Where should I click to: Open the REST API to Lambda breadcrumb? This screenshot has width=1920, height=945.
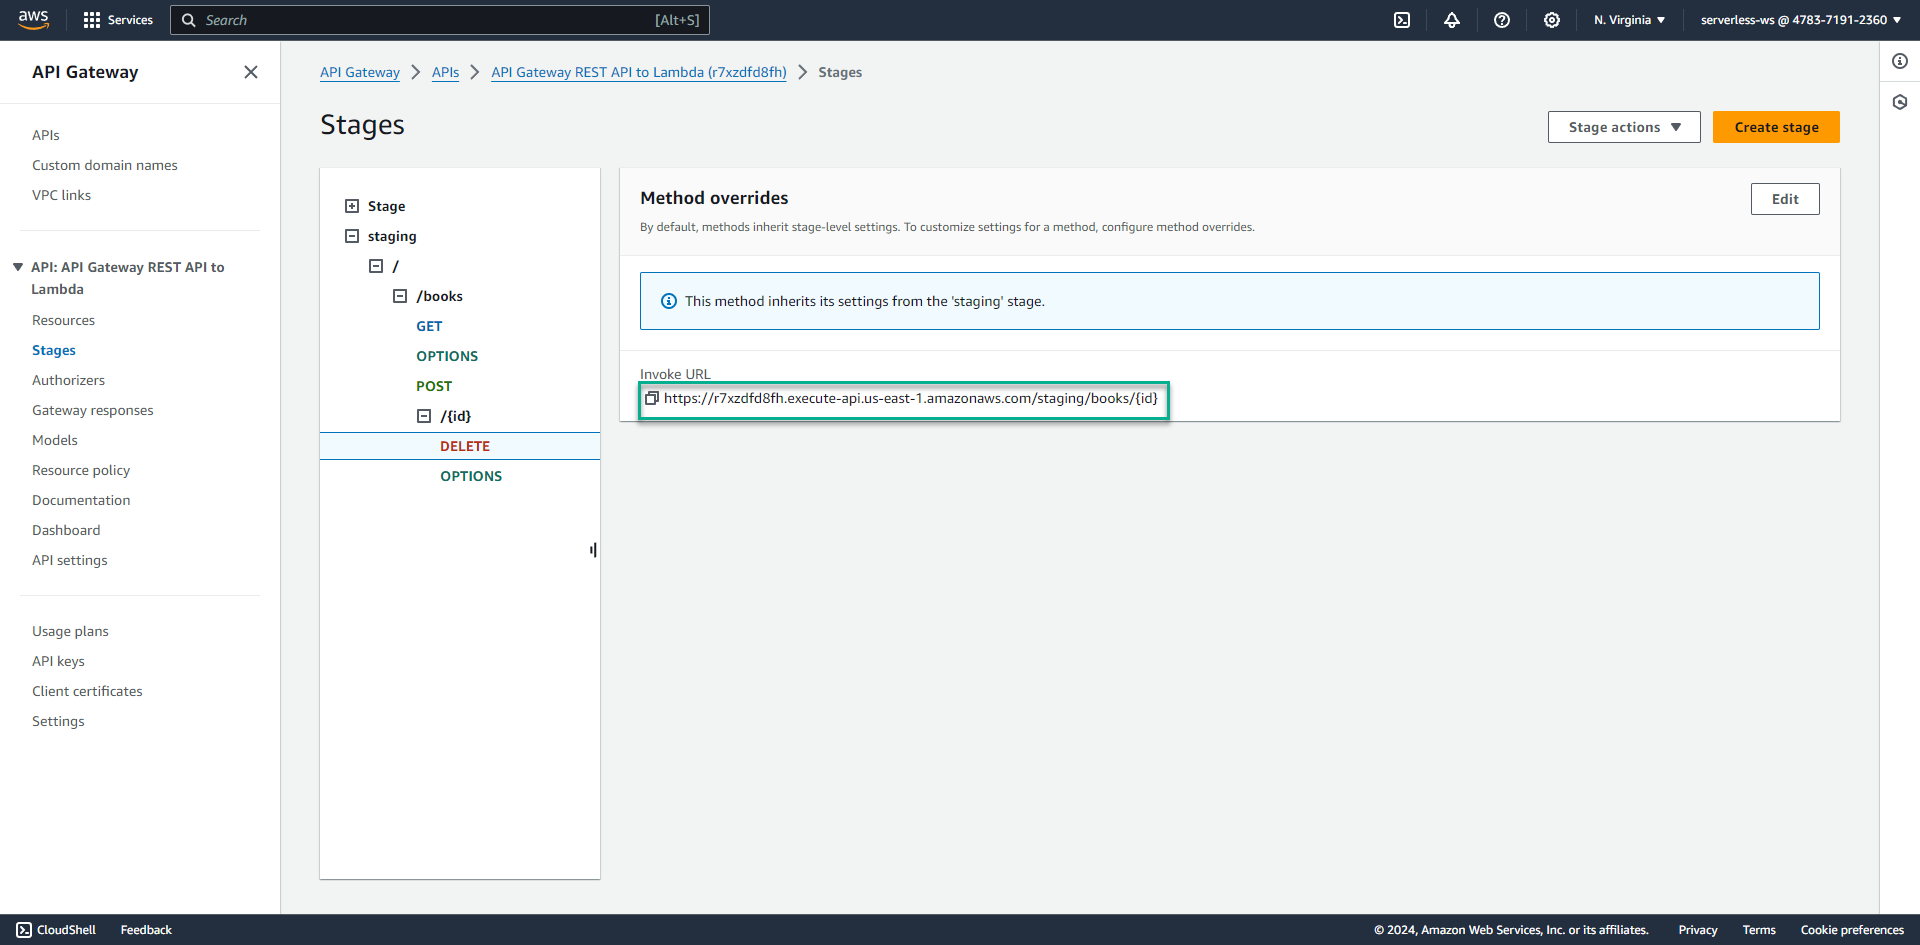[639, 72]
